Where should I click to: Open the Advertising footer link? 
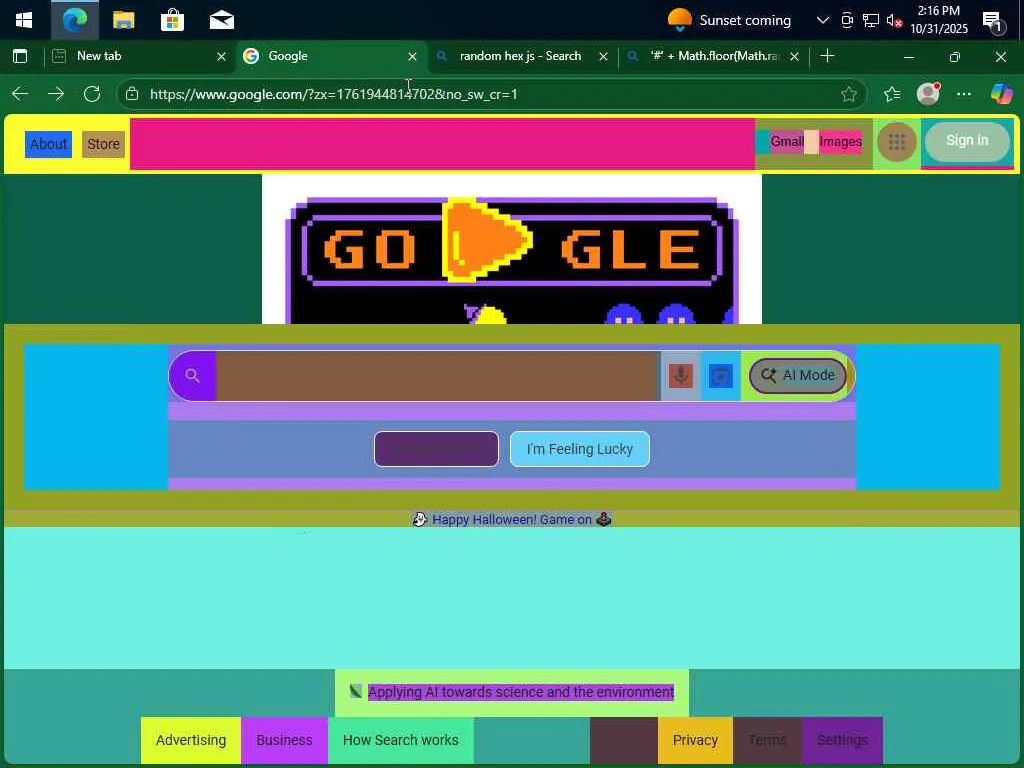191,741
